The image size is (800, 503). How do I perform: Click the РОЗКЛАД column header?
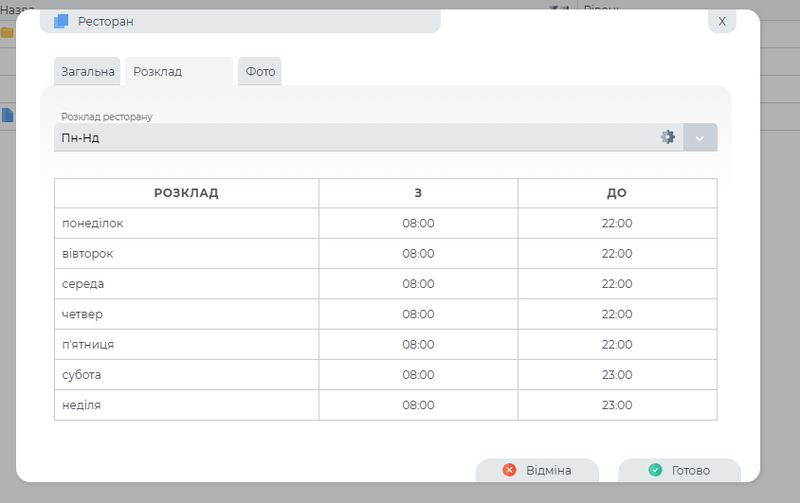(x=186, y=193)
